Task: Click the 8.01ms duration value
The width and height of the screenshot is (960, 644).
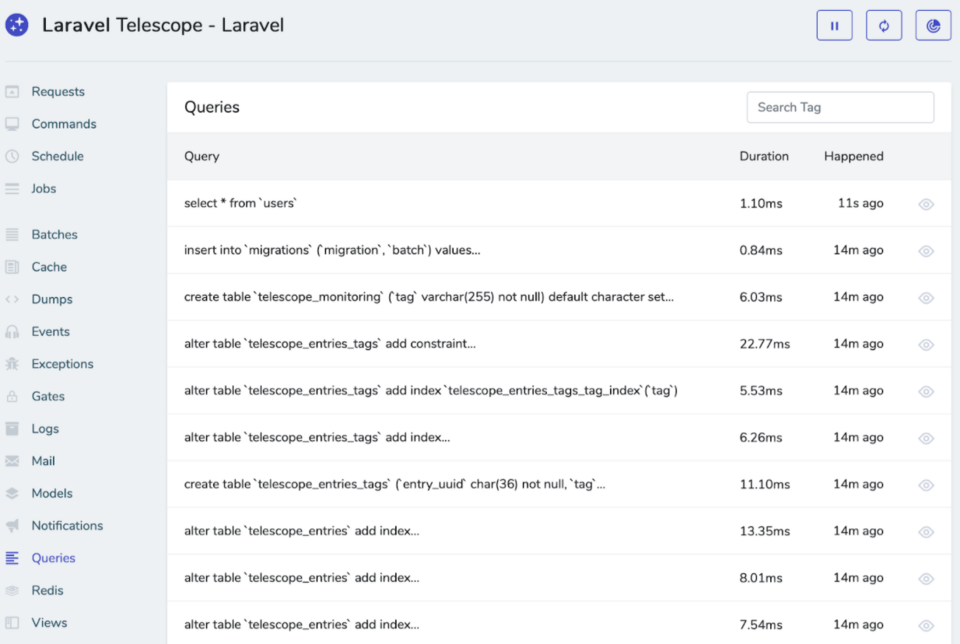Action: [x=760, y=578]
